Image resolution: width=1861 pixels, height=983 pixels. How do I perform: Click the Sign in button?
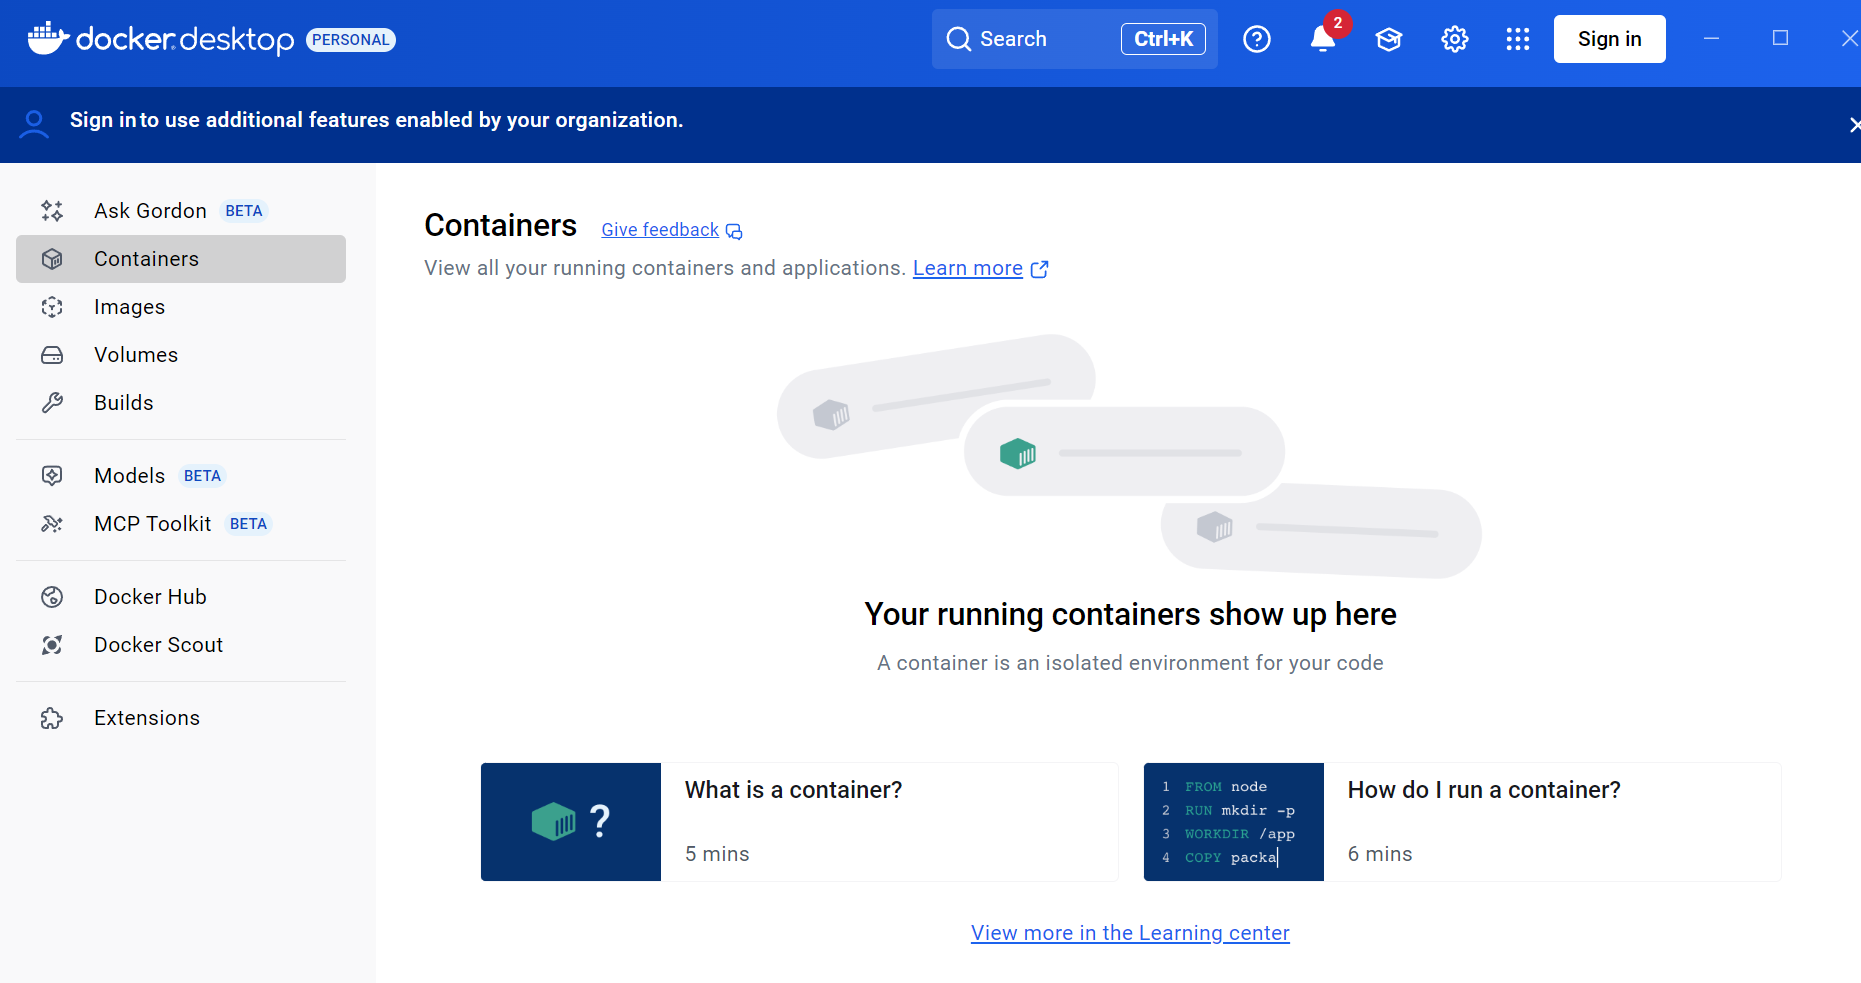coord(1609,39)
